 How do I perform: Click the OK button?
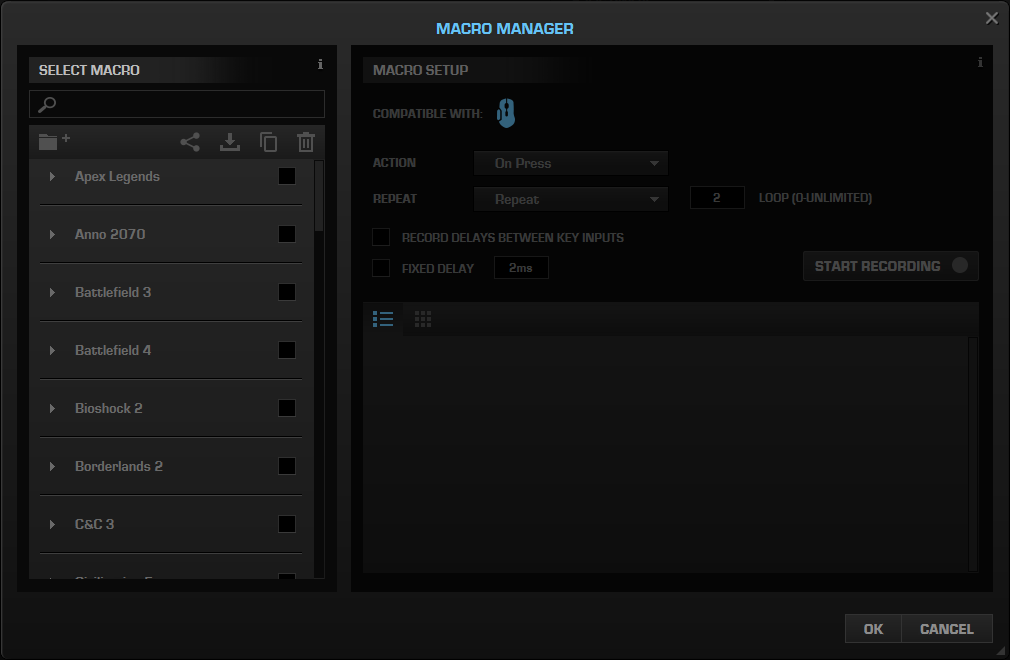point(873,628)
